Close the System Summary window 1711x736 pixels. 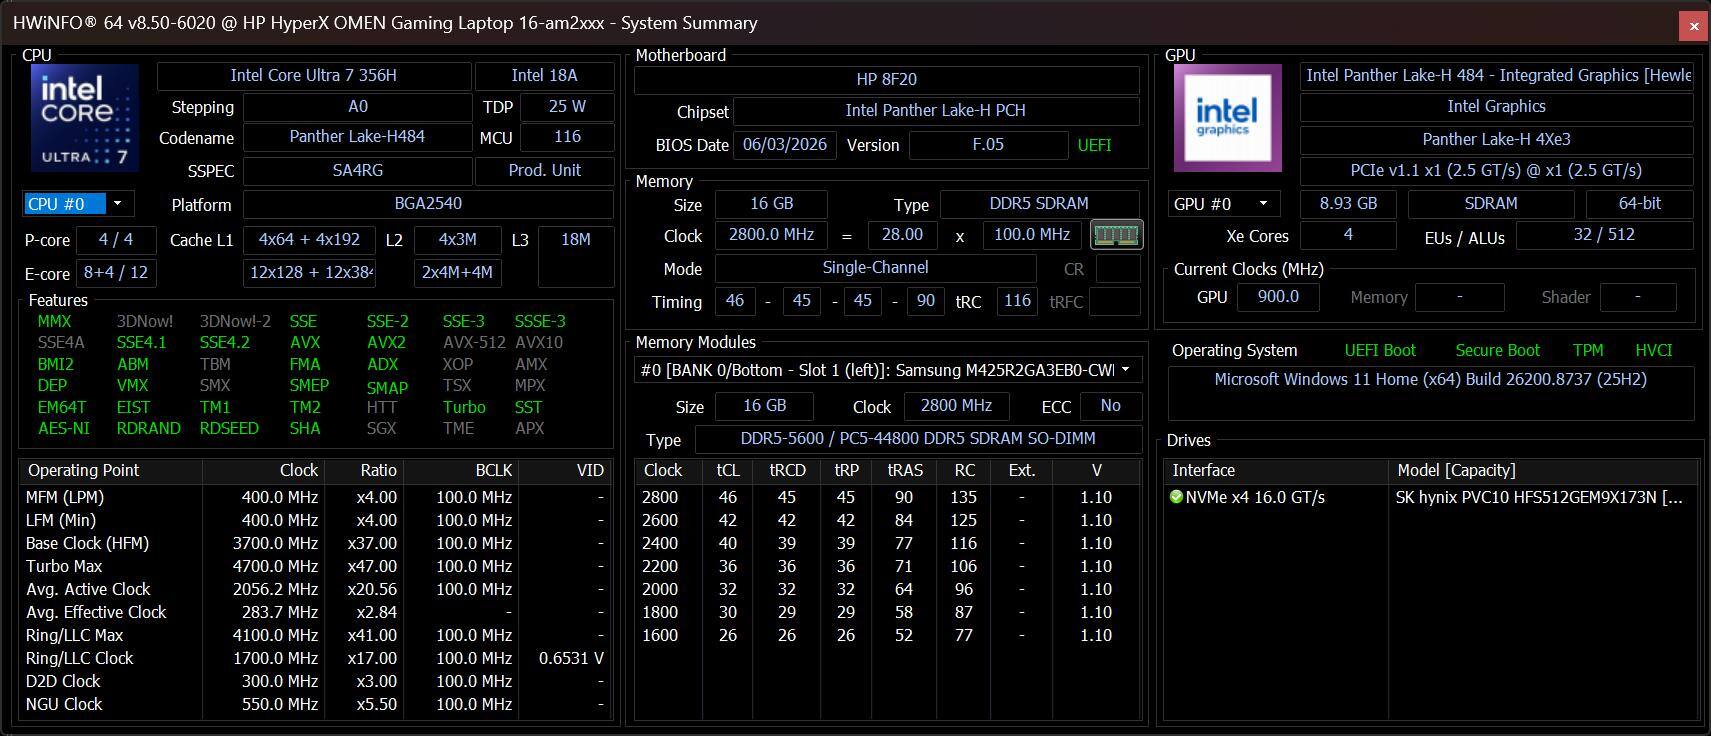point(1693,26)
